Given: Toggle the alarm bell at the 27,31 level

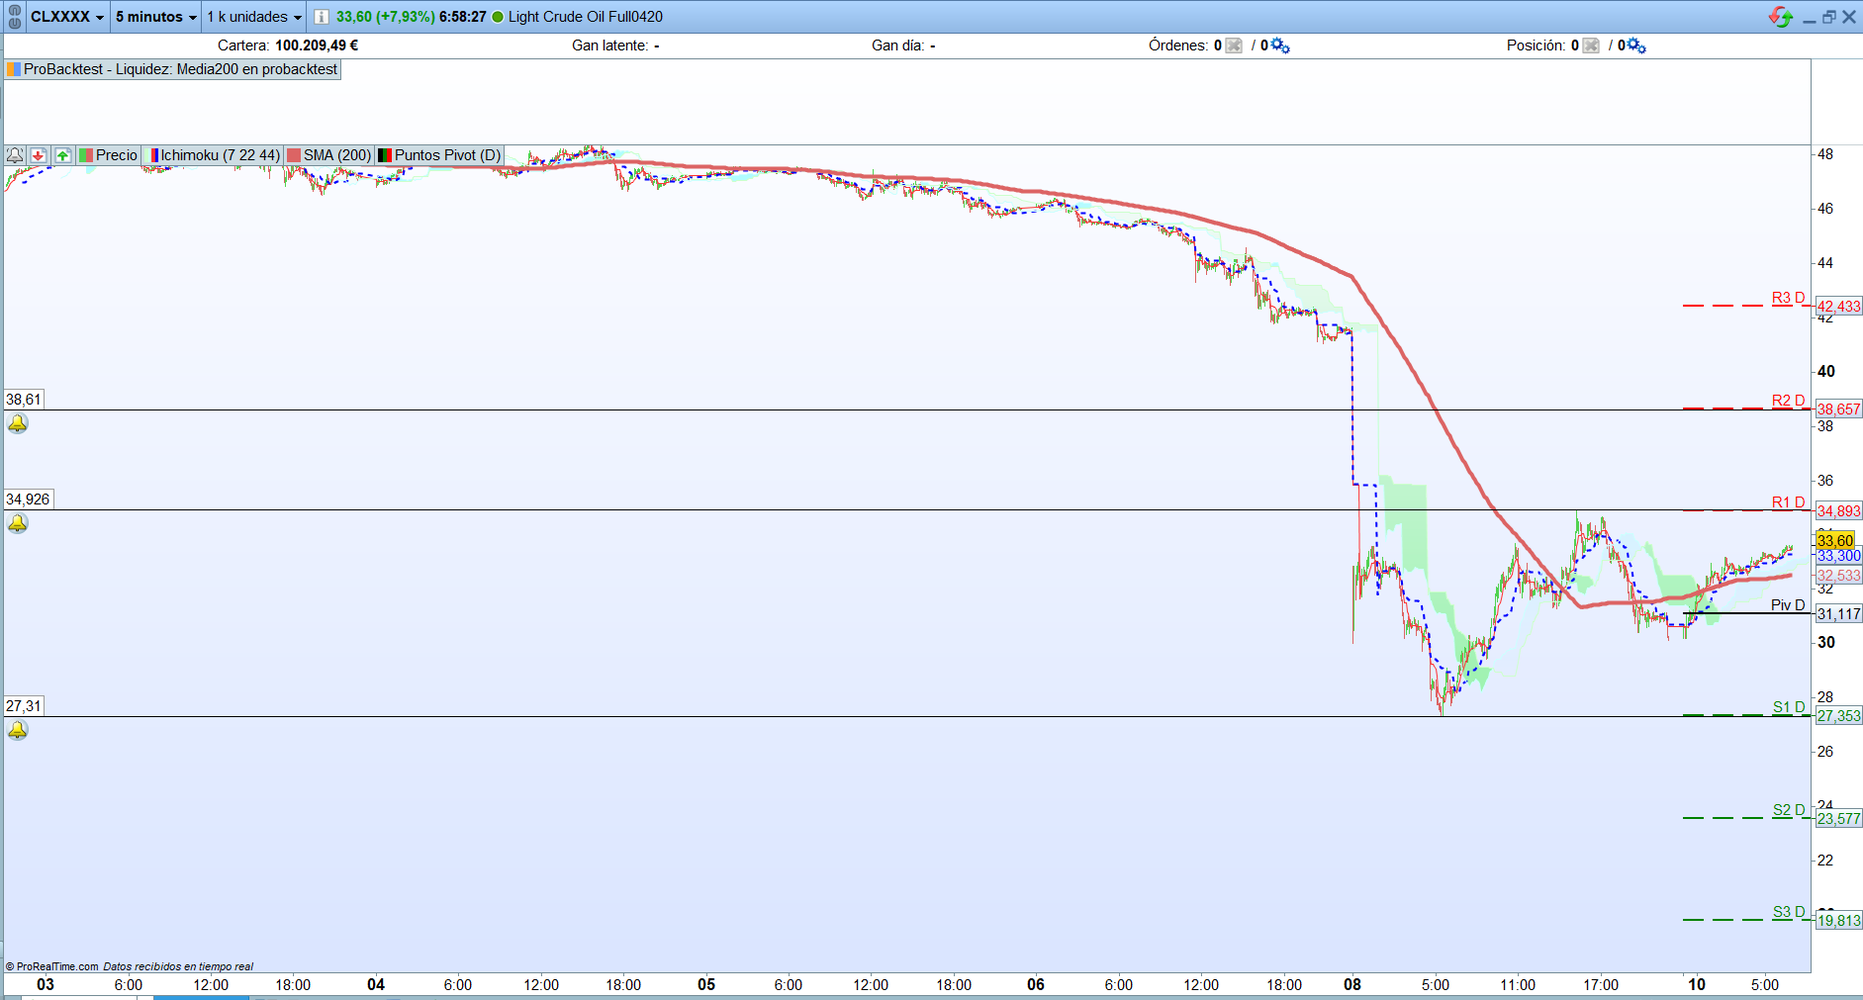Looking at the screenshot, I should (16, 730).
